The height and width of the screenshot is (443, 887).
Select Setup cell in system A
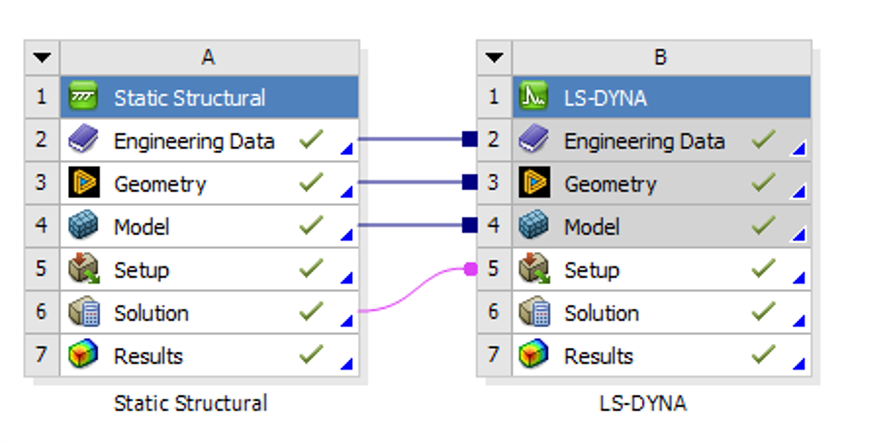(x=209, y=269)
